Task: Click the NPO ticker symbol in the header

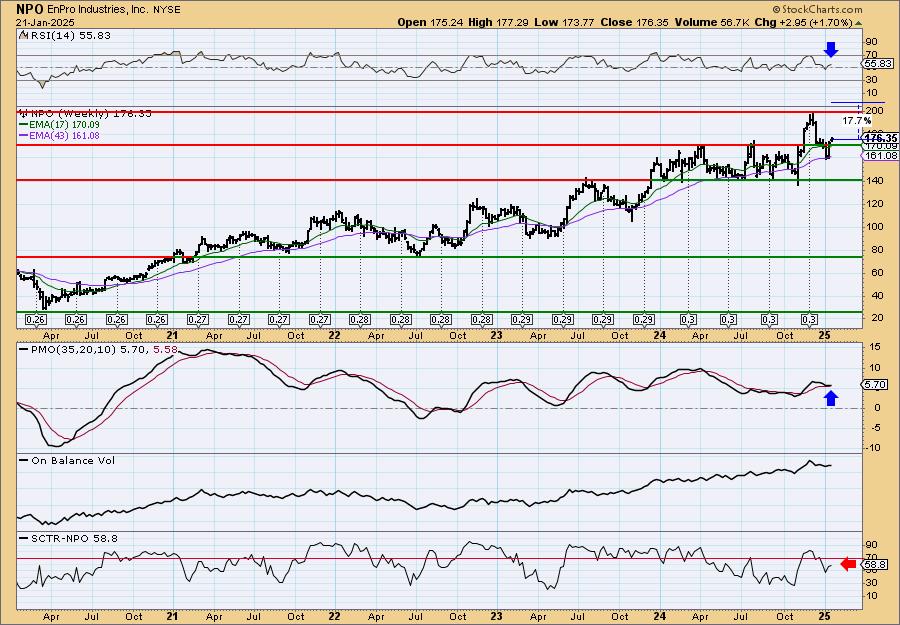Action: (30, 9)
